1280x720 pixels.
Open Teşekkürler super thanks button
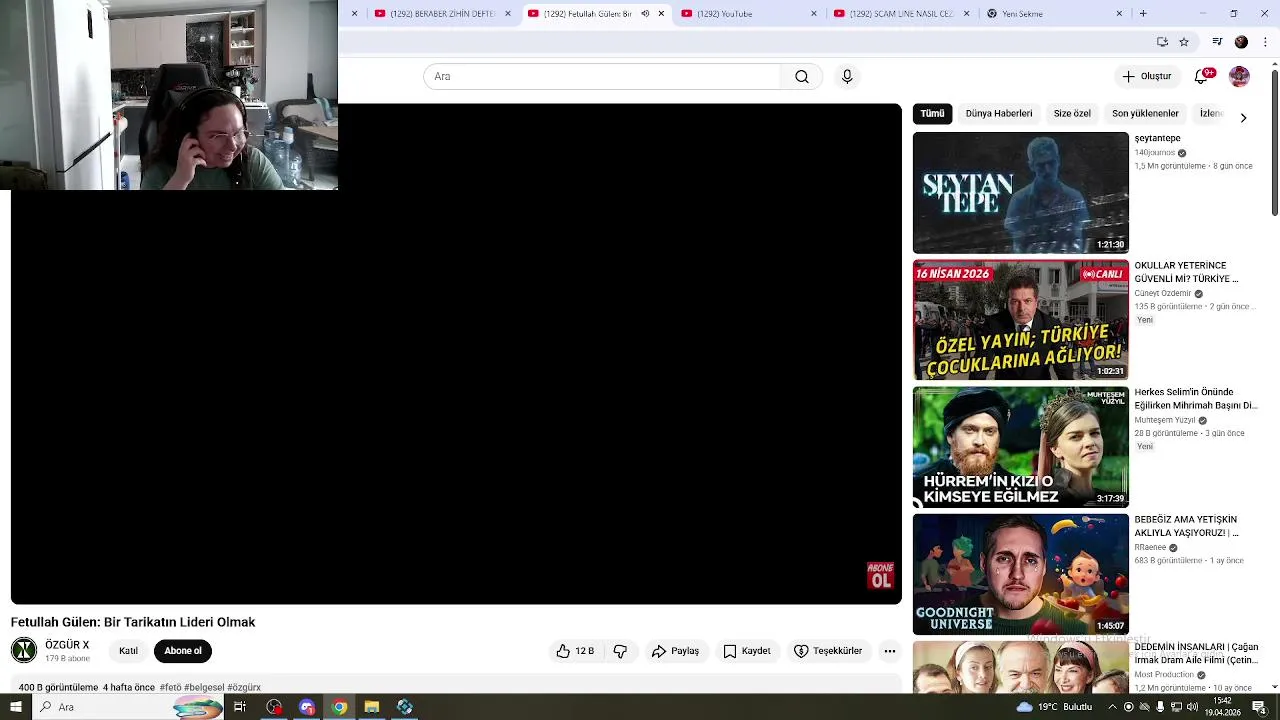[828, 651]
